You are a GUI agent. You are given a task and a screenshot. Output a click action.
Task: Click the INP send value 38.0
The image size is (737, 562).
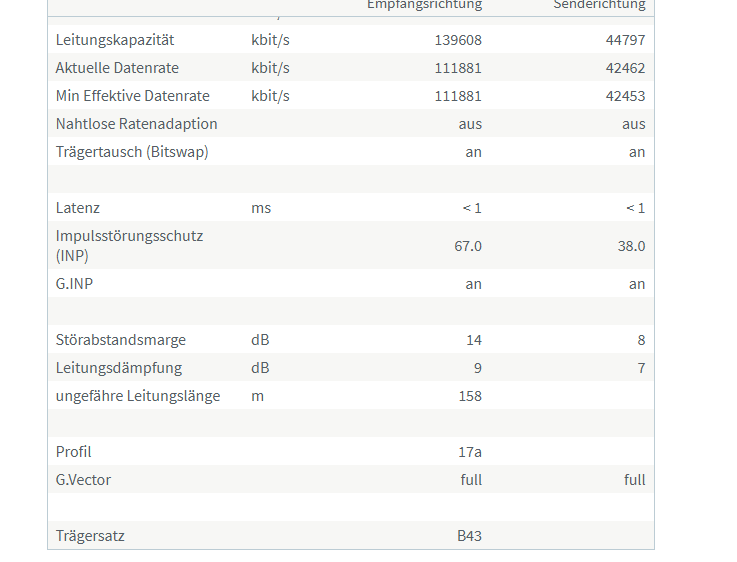pyautogui.click(x=631, y=246)
